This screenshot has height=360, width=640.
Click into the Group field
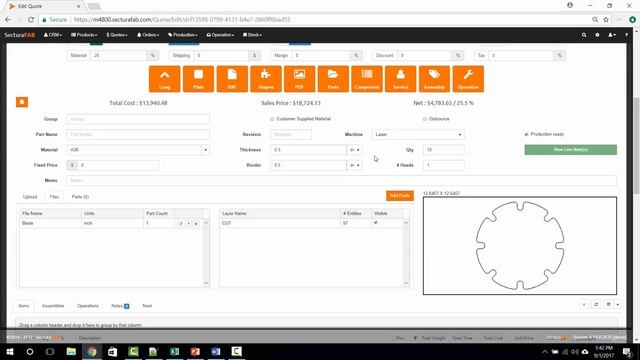138,119
